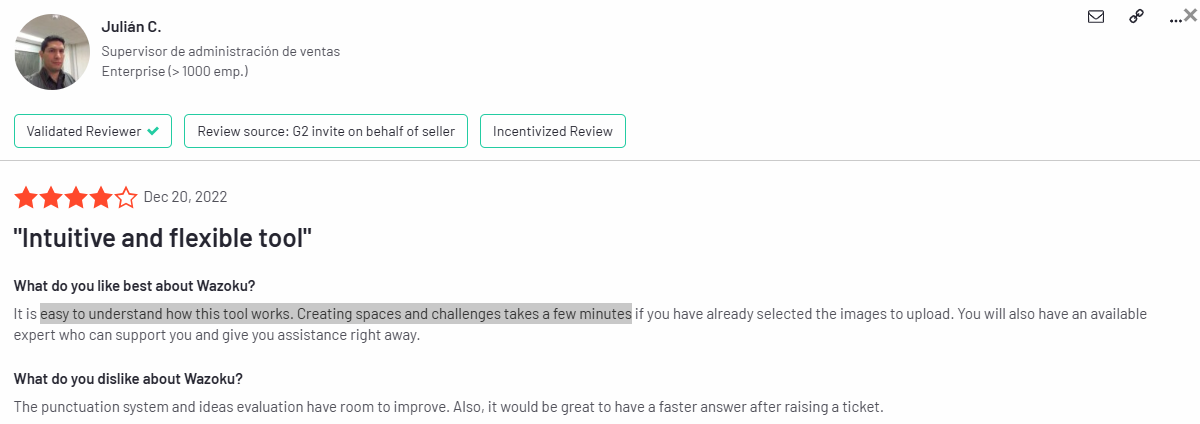The image size is (1200, 424).
Task: Copy review link via chain icon
Action: (x=1136, y=16)
